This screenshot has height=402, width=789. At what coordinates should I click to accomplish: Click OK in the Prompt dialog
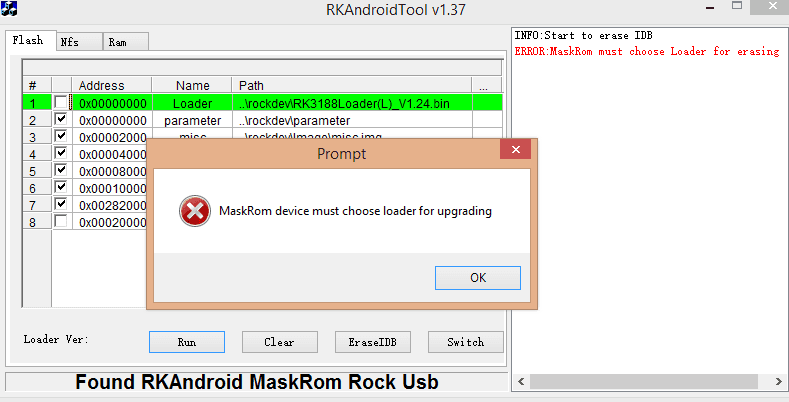click(x=478, y=278)
